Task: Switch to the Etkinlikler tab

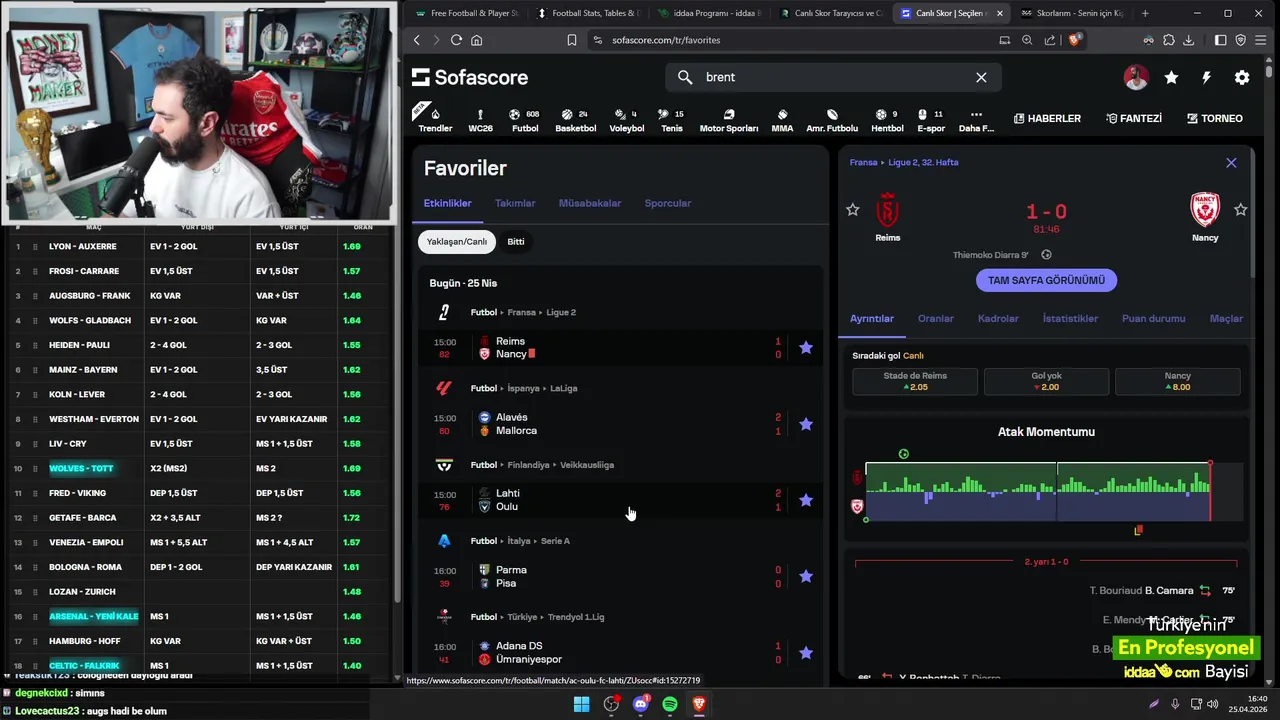Action: (448, 203)
